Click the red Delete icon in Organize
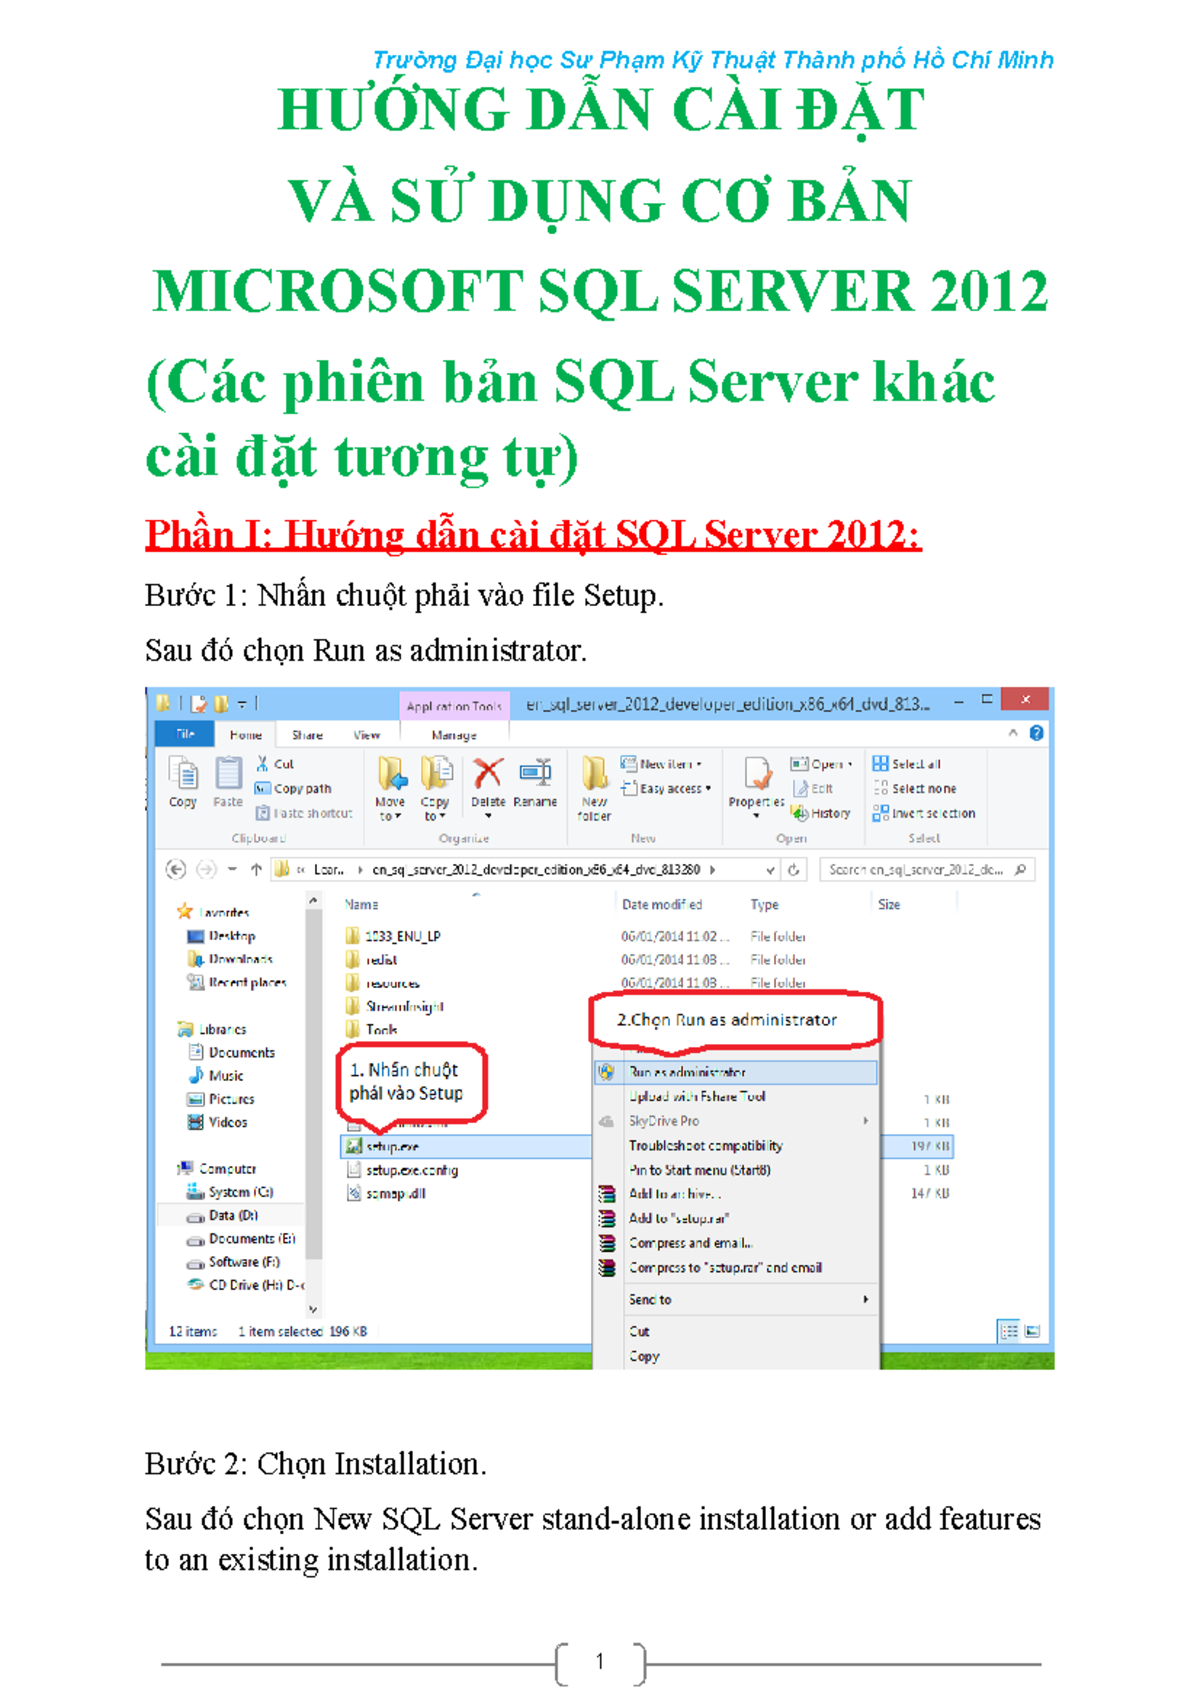This screenshot has height=1698, width=1200. pos(488,773)
